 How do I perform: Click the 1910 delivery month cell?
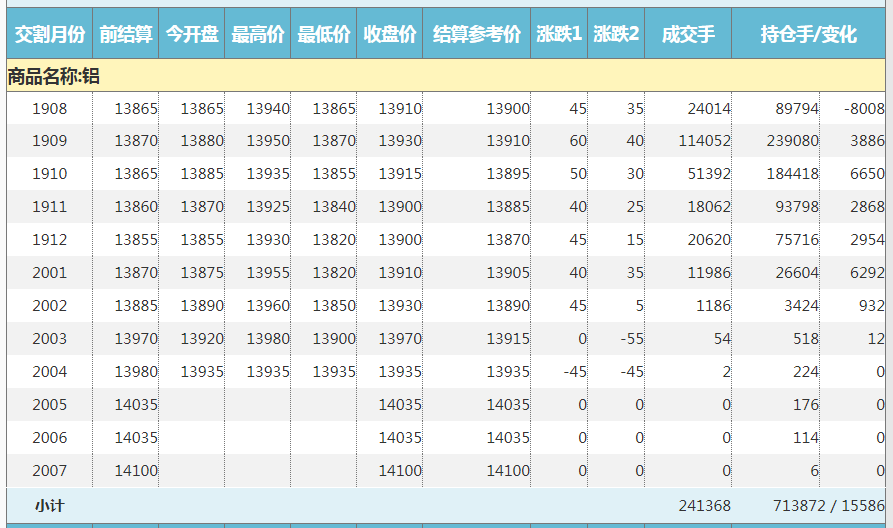pyautogui.click(x=49, y=174)
